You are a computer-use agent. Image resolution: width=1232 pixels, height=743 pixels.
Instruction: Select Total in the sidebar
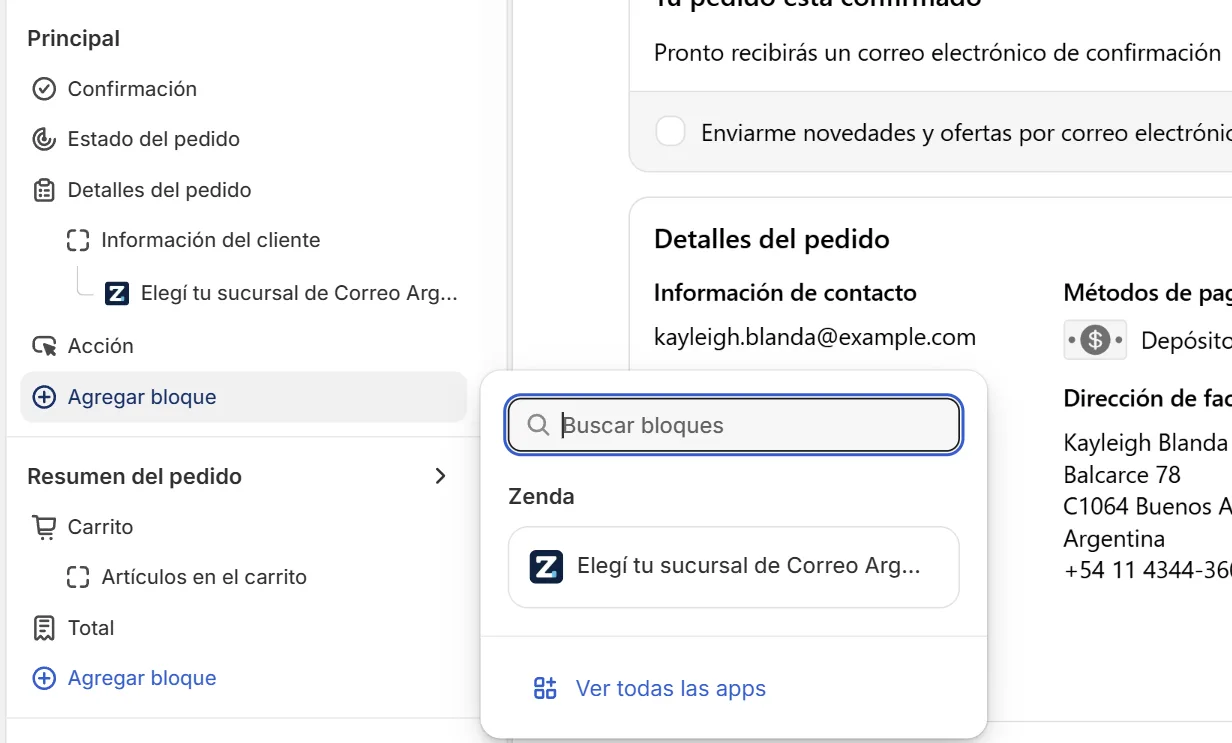pyautogui.click(x=91, y=628)
